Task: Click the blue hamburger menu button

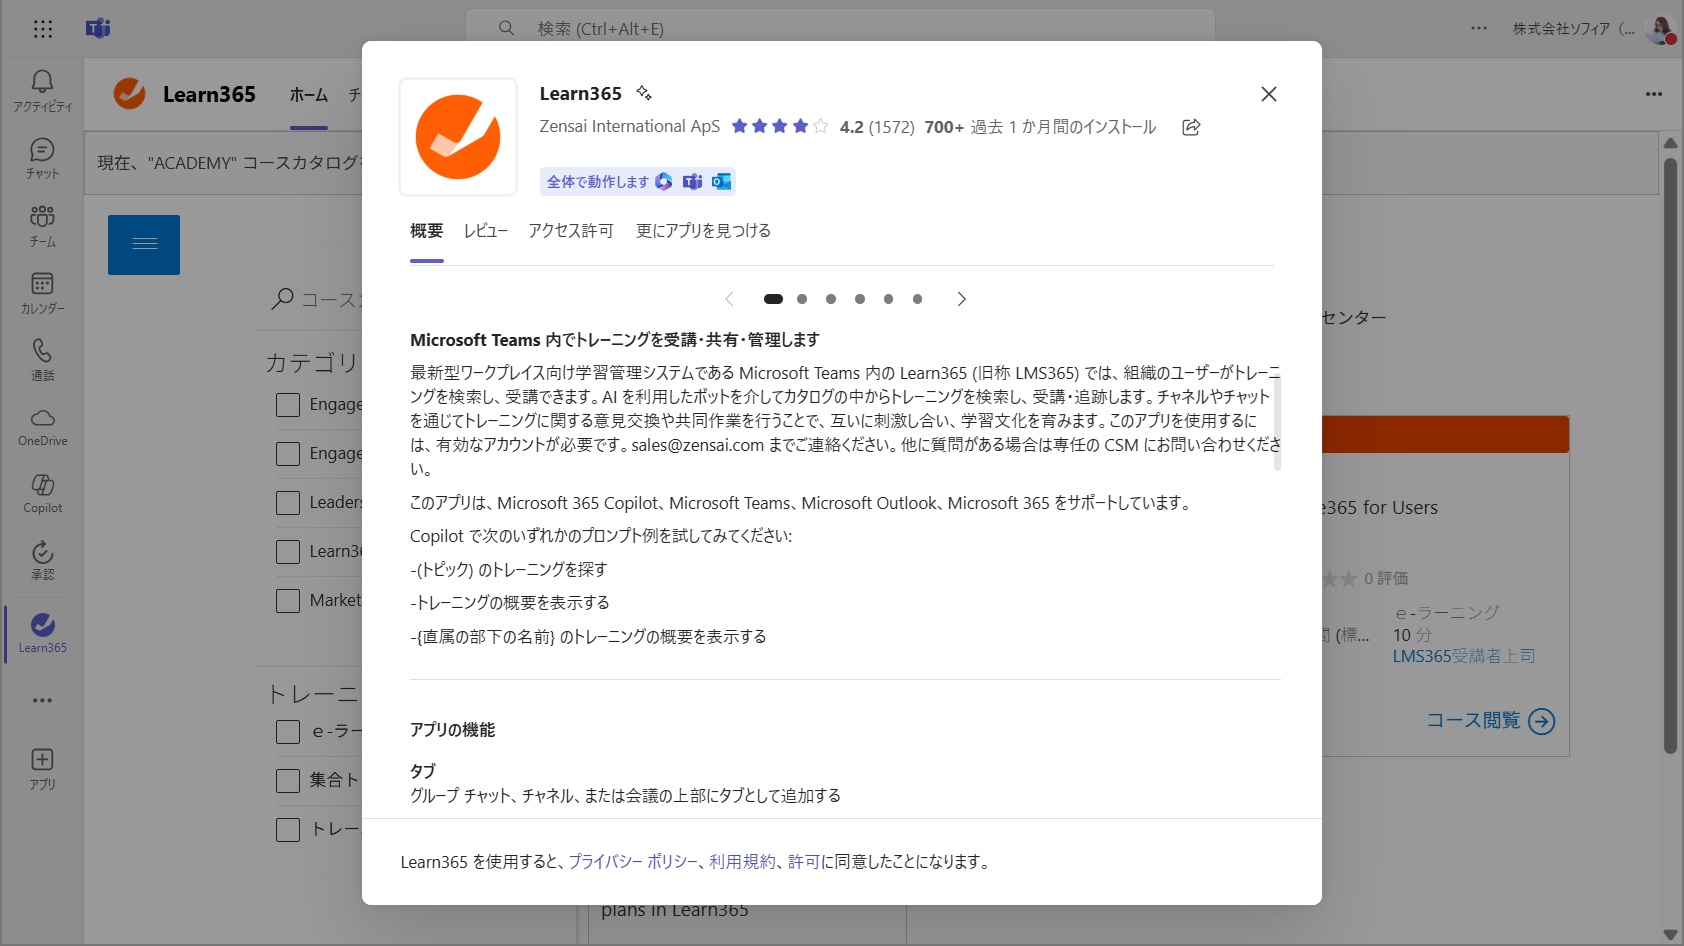Action: [x=144, y=245]
